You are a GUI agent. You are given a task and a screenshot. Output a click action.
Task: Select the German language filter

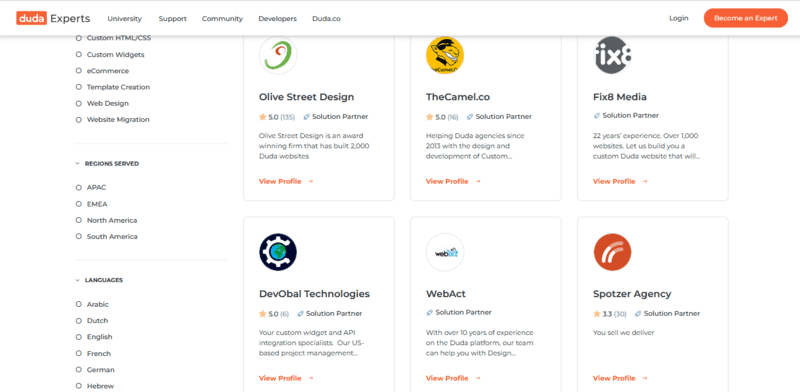95,370
